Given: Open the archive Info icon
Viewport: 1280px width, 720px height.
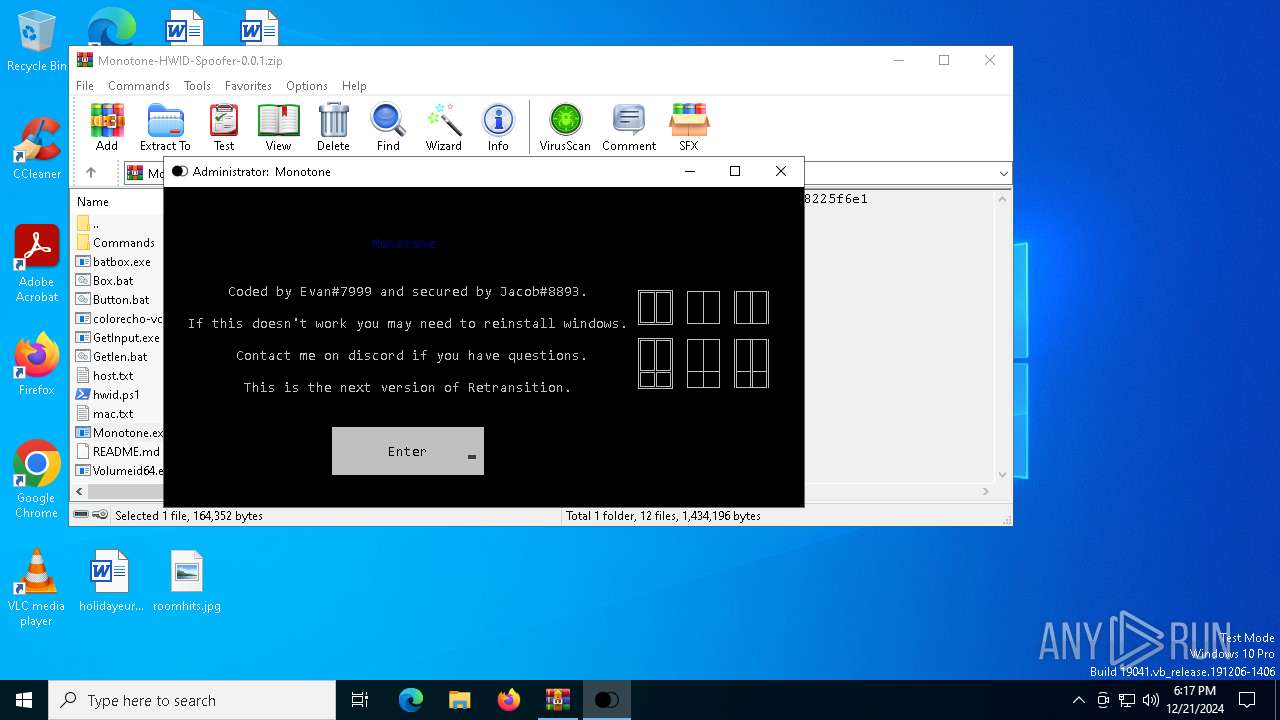Looking at the screenshot, I should [x=498, y=127].
